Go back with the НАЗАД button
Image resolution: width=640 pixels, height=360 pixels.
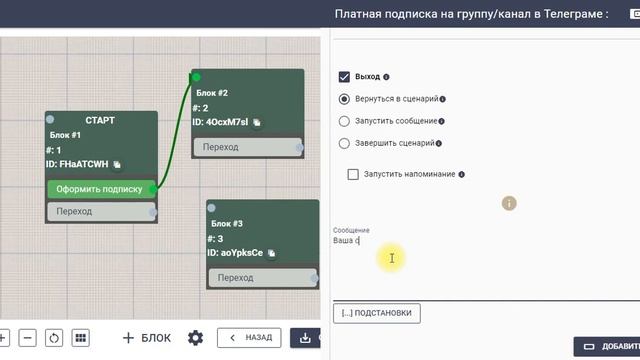249,338
